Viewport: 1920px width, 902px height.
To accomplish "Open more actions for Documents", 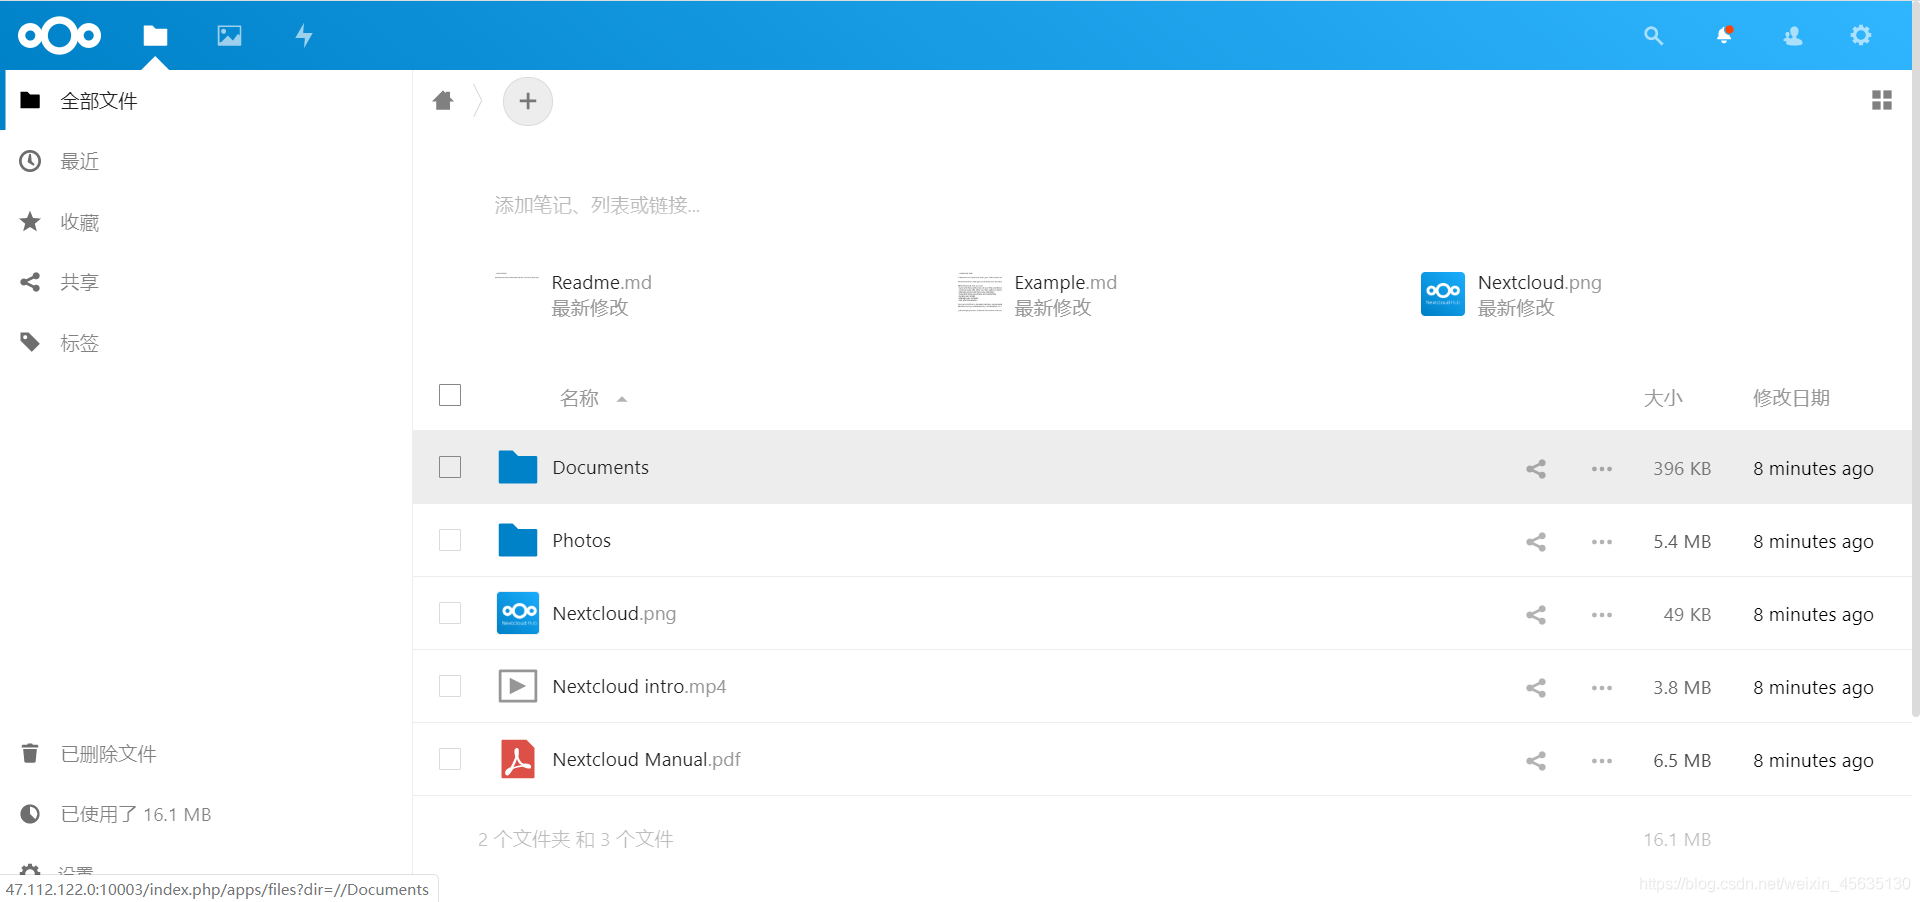I will coord(1602,469).
